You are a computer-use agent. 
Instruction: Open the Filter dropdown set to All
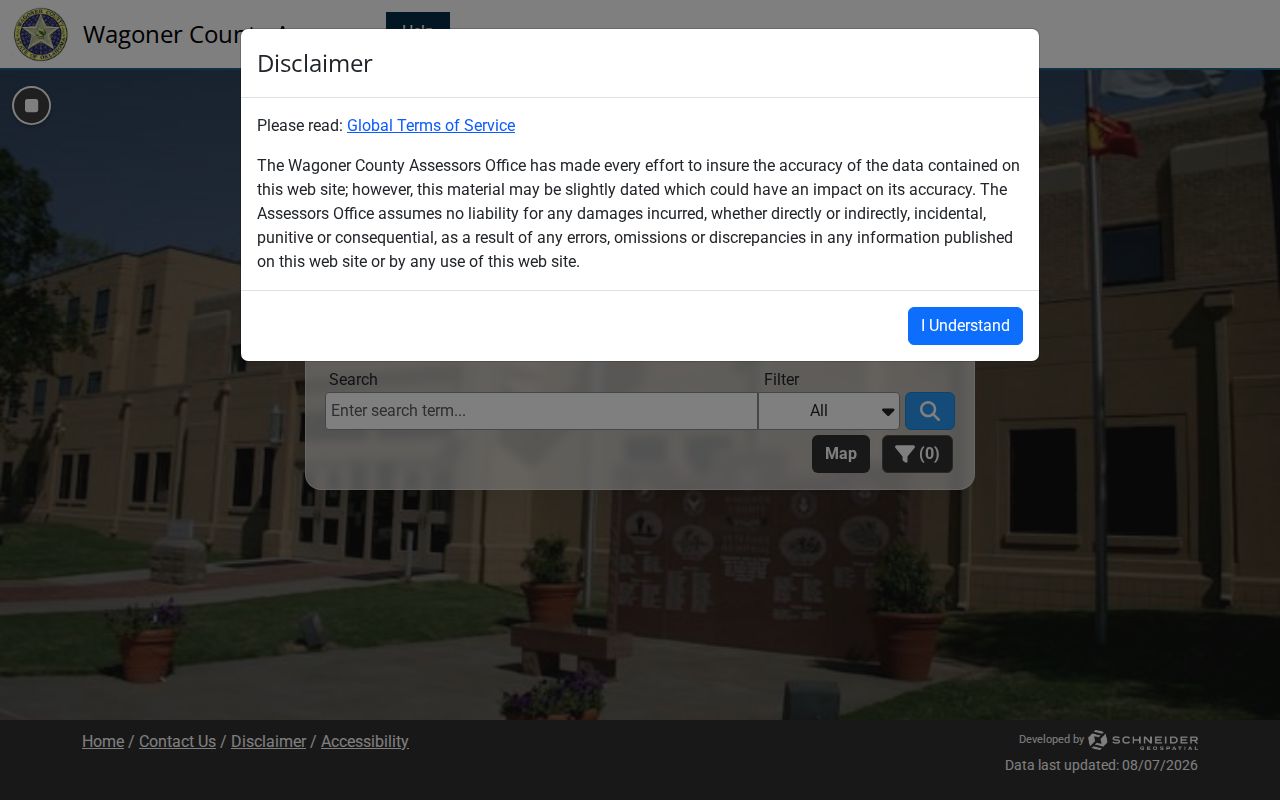point(829,411)
